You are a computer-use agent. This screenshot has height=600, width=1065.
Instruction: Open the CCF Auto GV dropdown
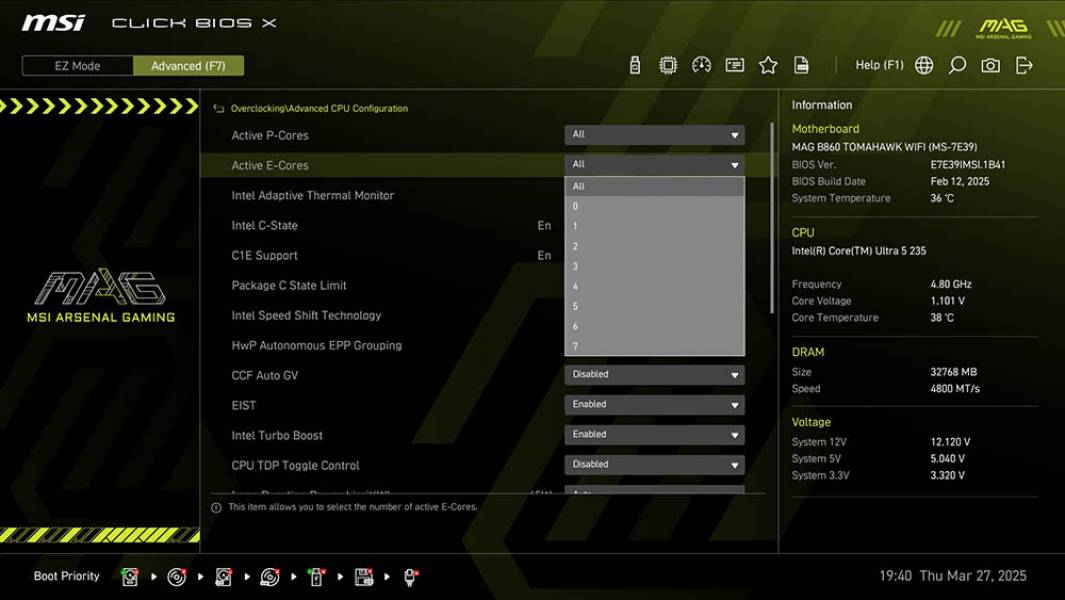click(x=654, y=374)
